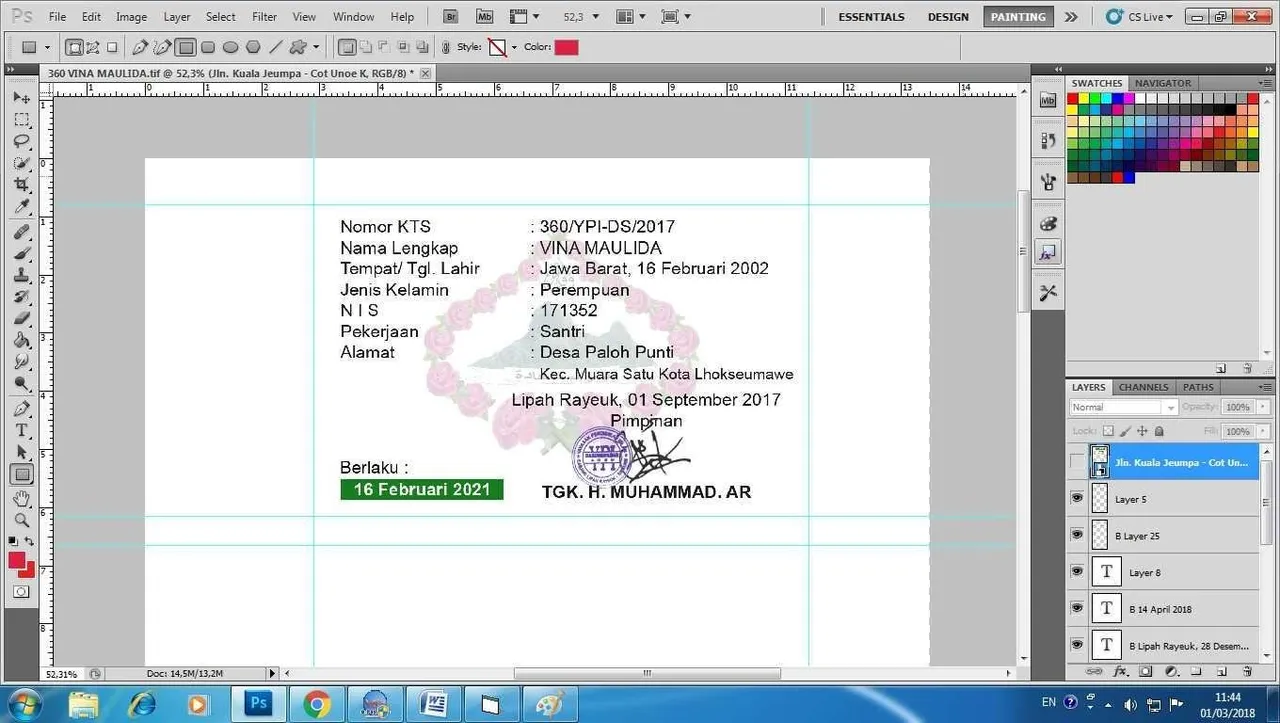This screenshot has height=723, width=1280.
Task: Select the Lasso tool
Action: [21, 141]
